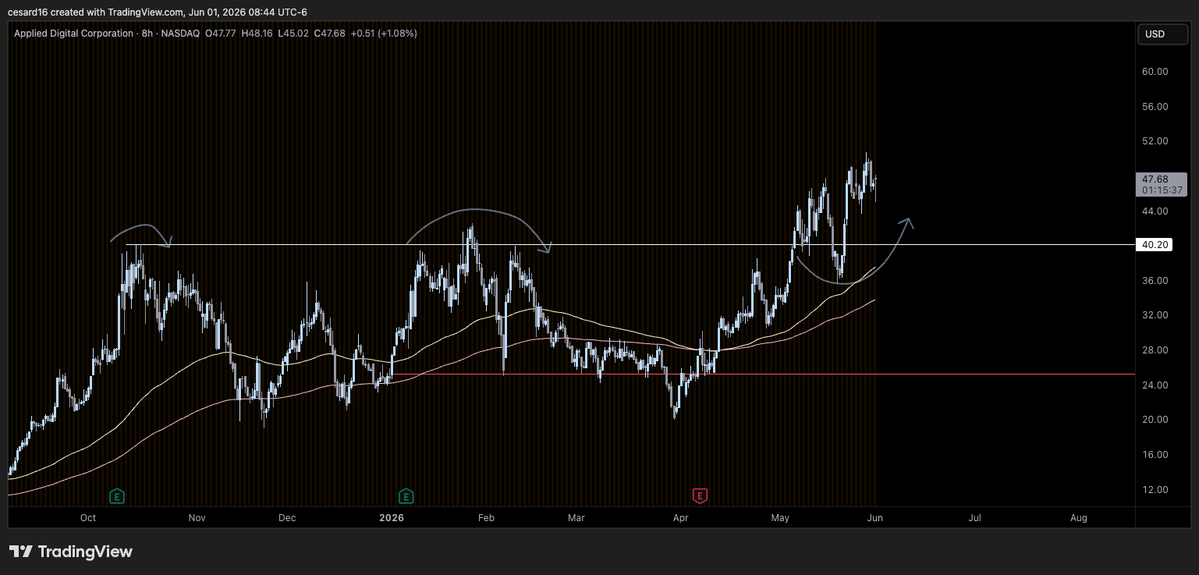The image size is (1199, 575).
Task: Click the 60.00 price axis label
Action: pyautogui.click(x=1155, y=72)
